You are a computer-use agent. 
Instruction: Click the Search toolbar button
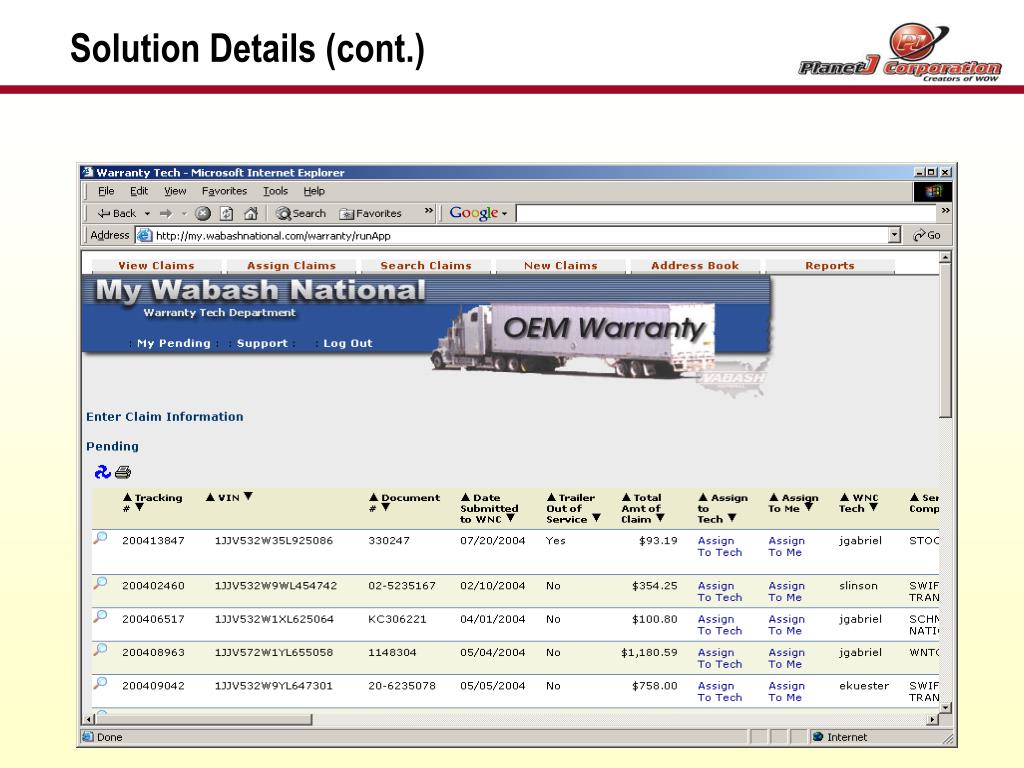[x=300, y=214]
